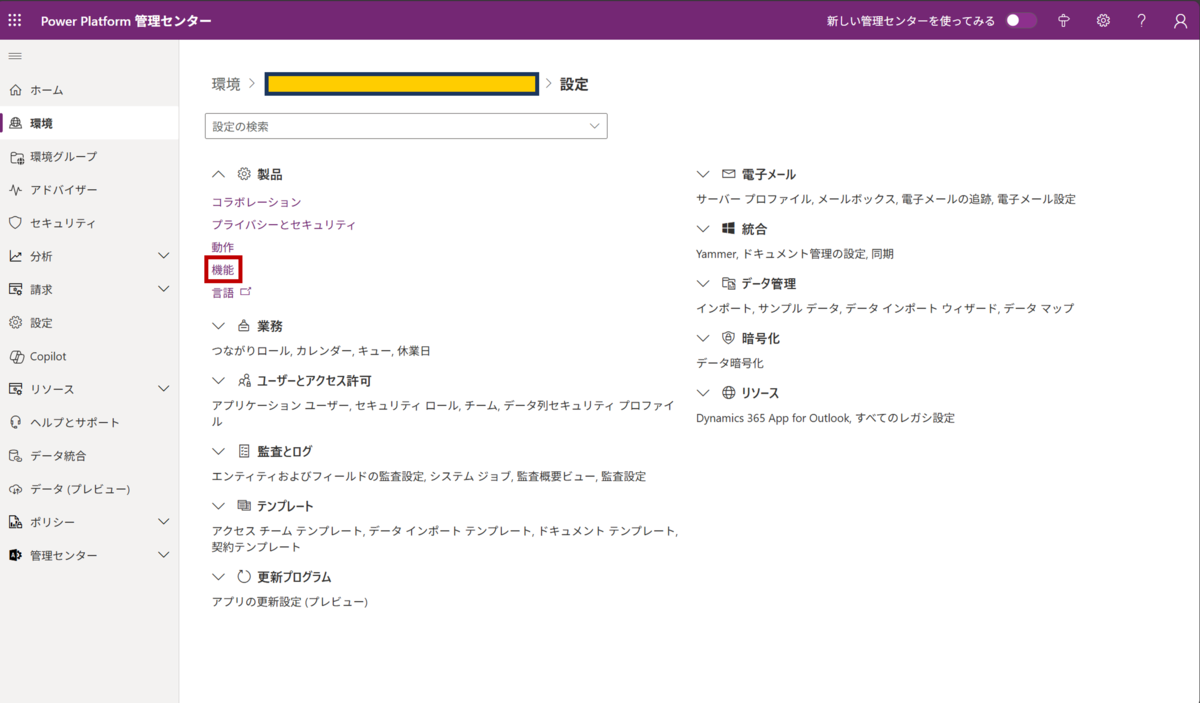This screenshot has height=703, width=1200.
Task: Click the Copilot icon in the sidebar
Action: (15, 356)
